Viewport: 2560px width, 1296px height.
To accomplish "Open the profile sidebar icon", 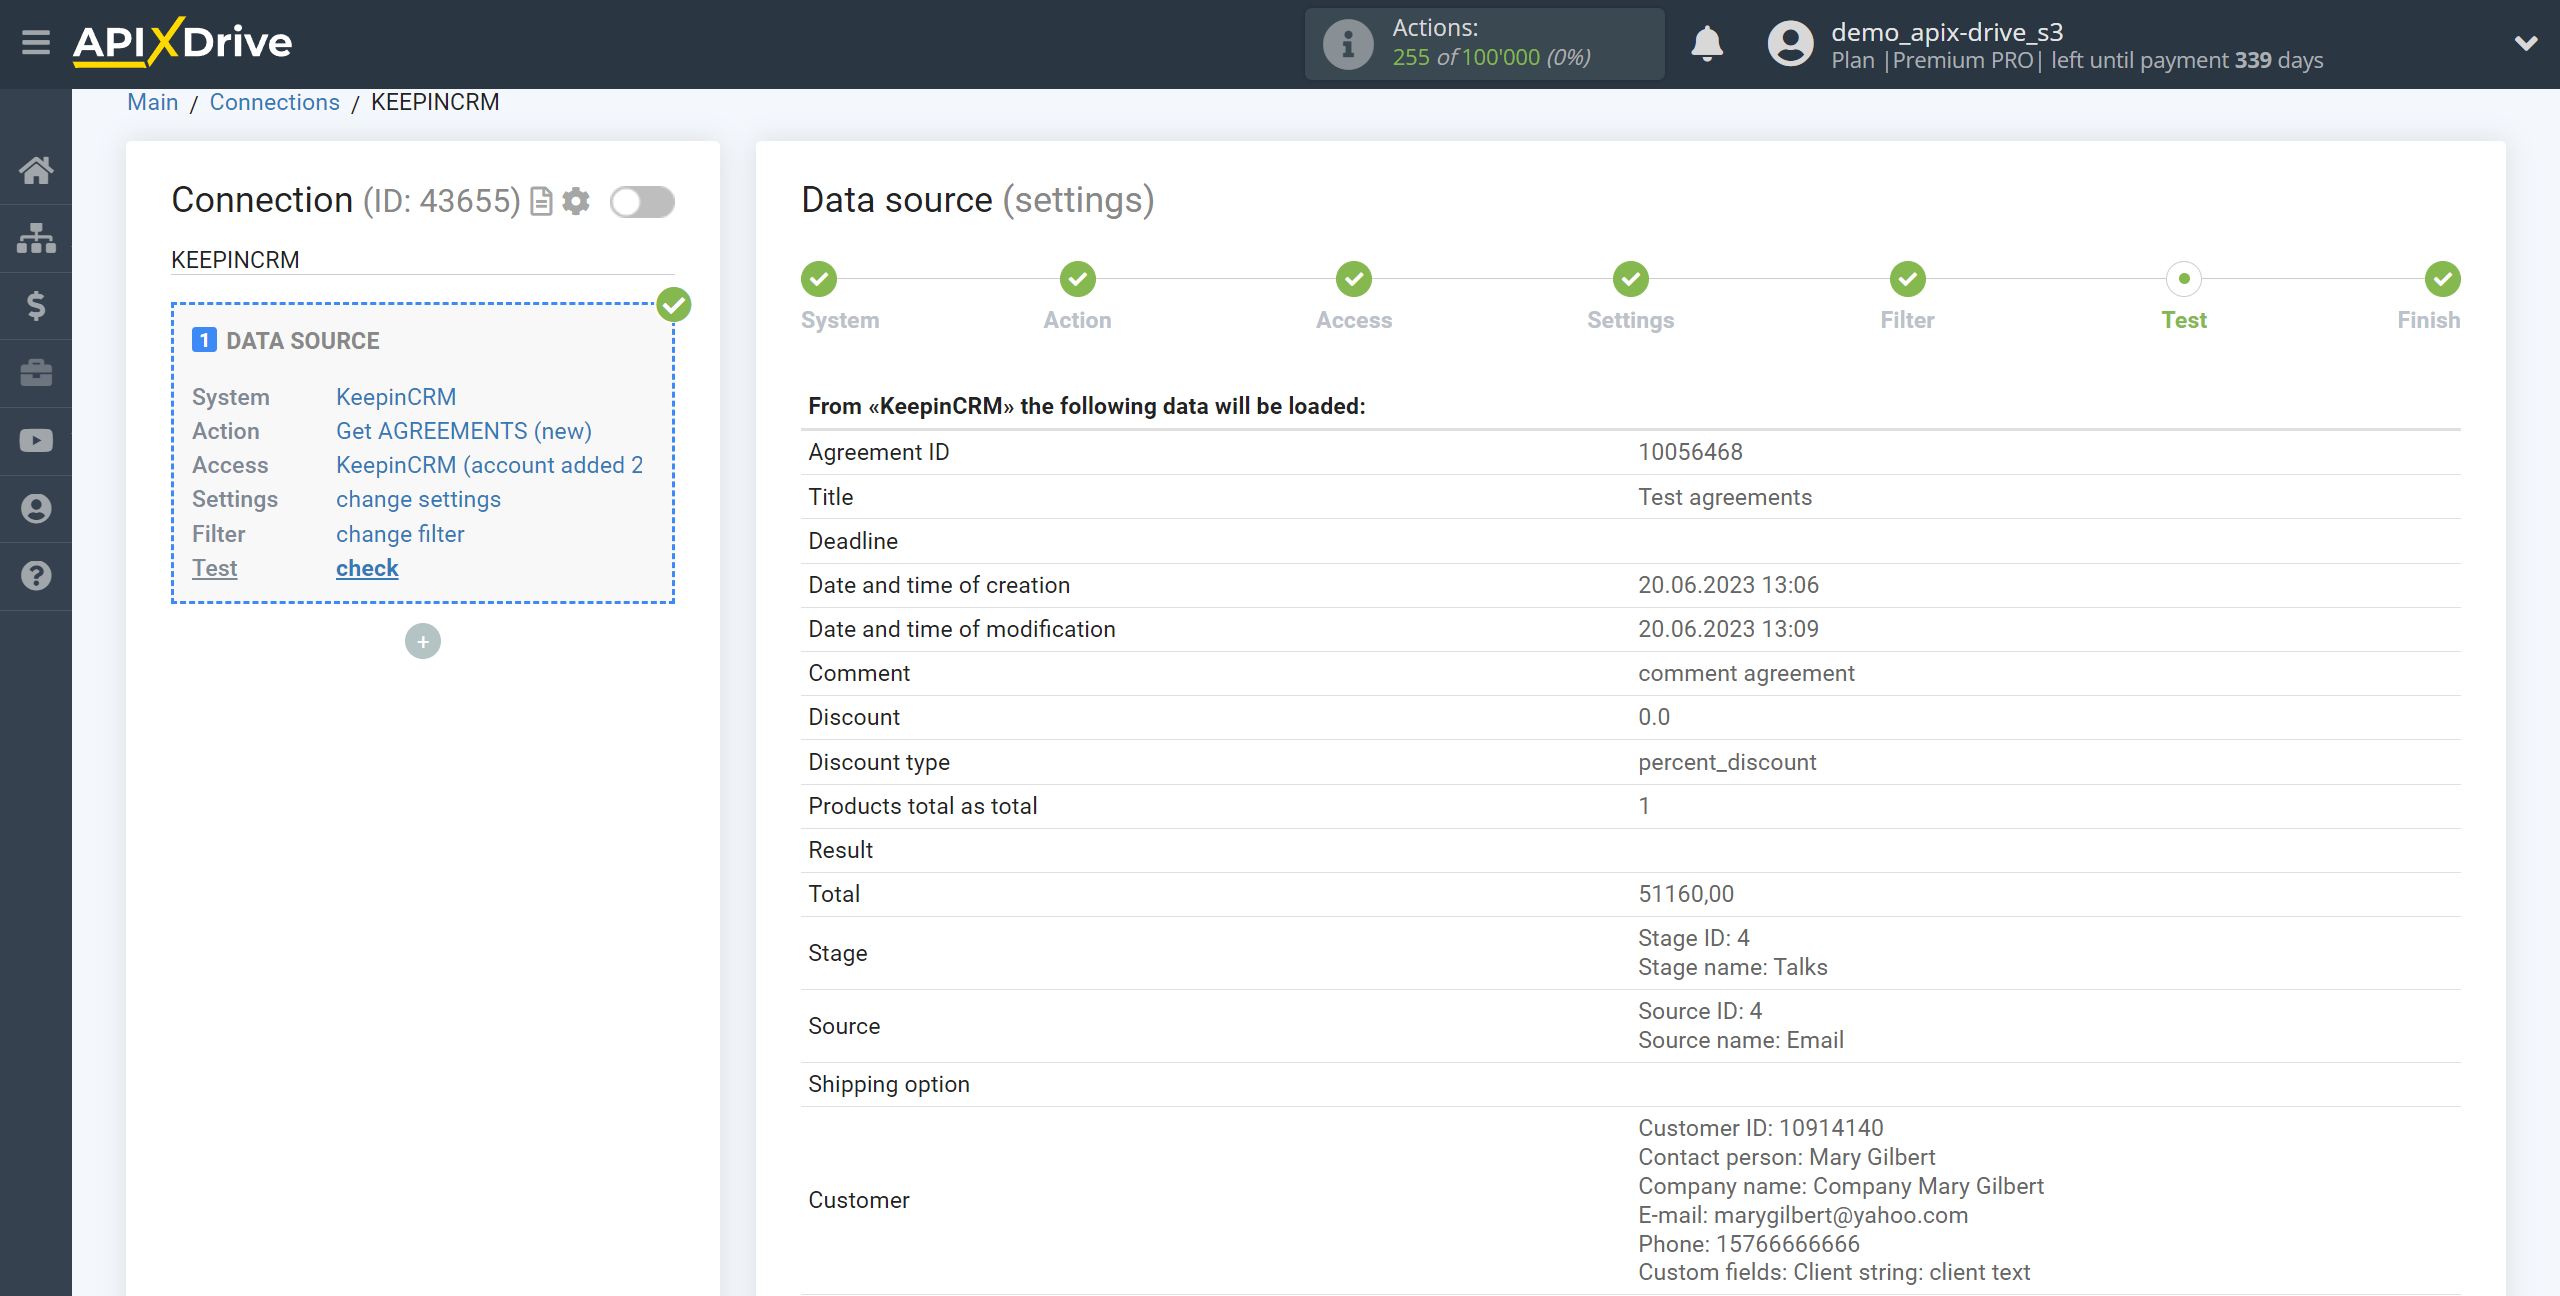I will [x=36, y=508].
